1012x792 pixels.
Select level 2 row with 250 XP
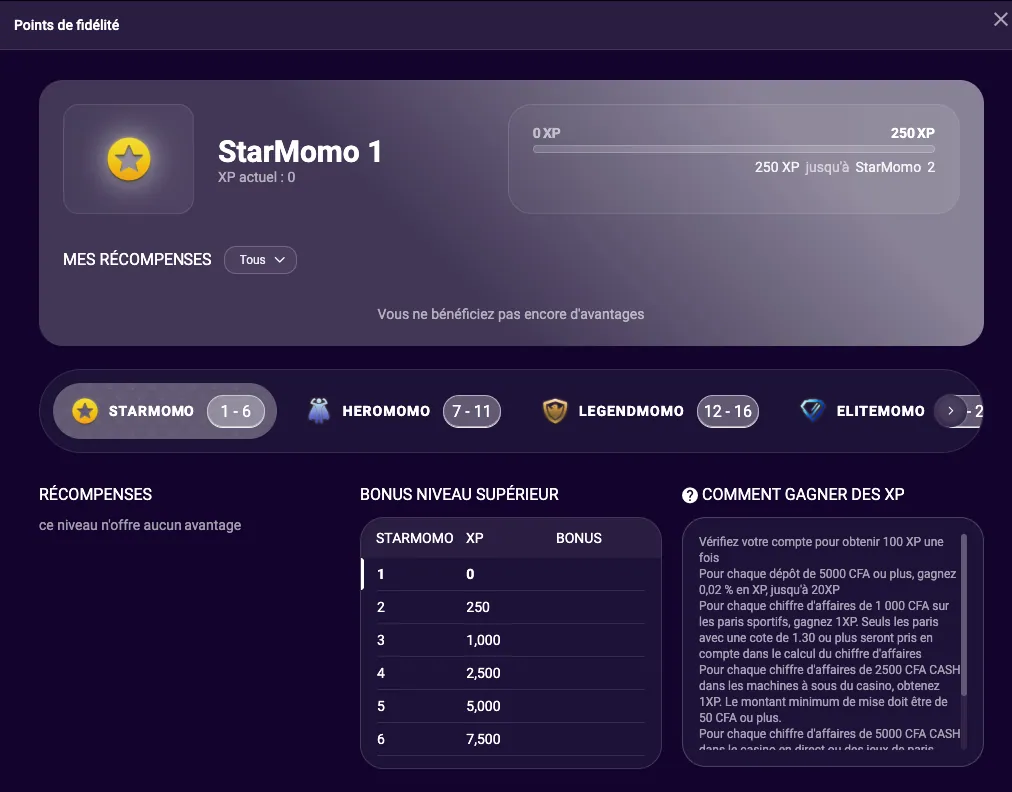[x=511, y=607]
